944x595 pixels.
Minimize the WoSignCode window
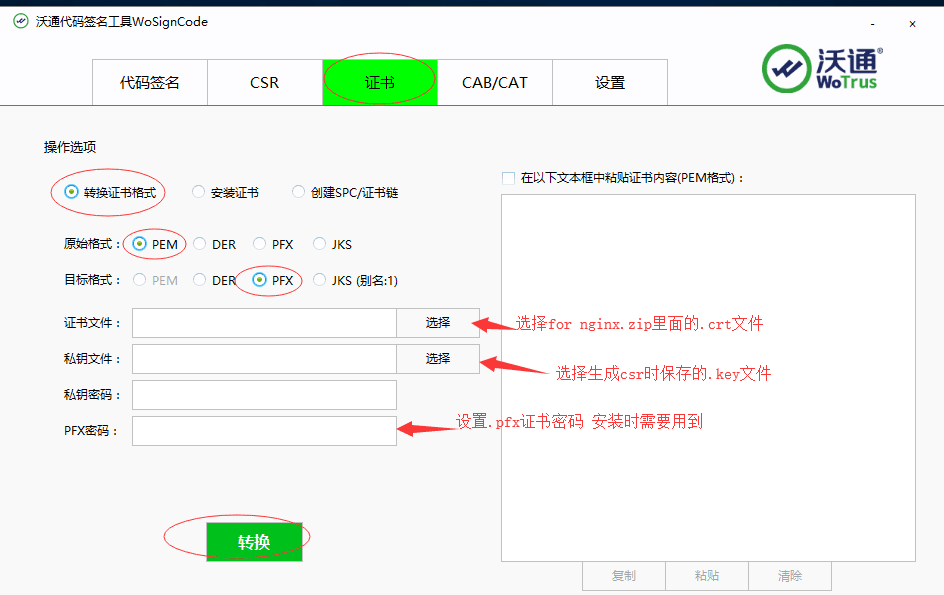[872, 24]
